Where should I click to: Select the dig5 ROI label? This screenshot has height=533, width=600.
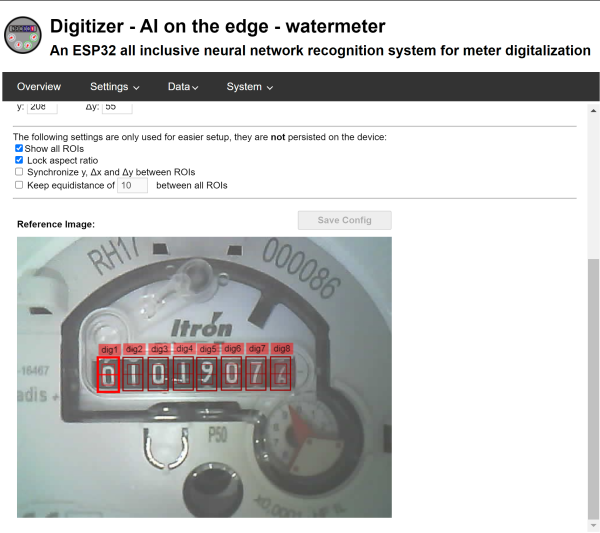(208, 349)
